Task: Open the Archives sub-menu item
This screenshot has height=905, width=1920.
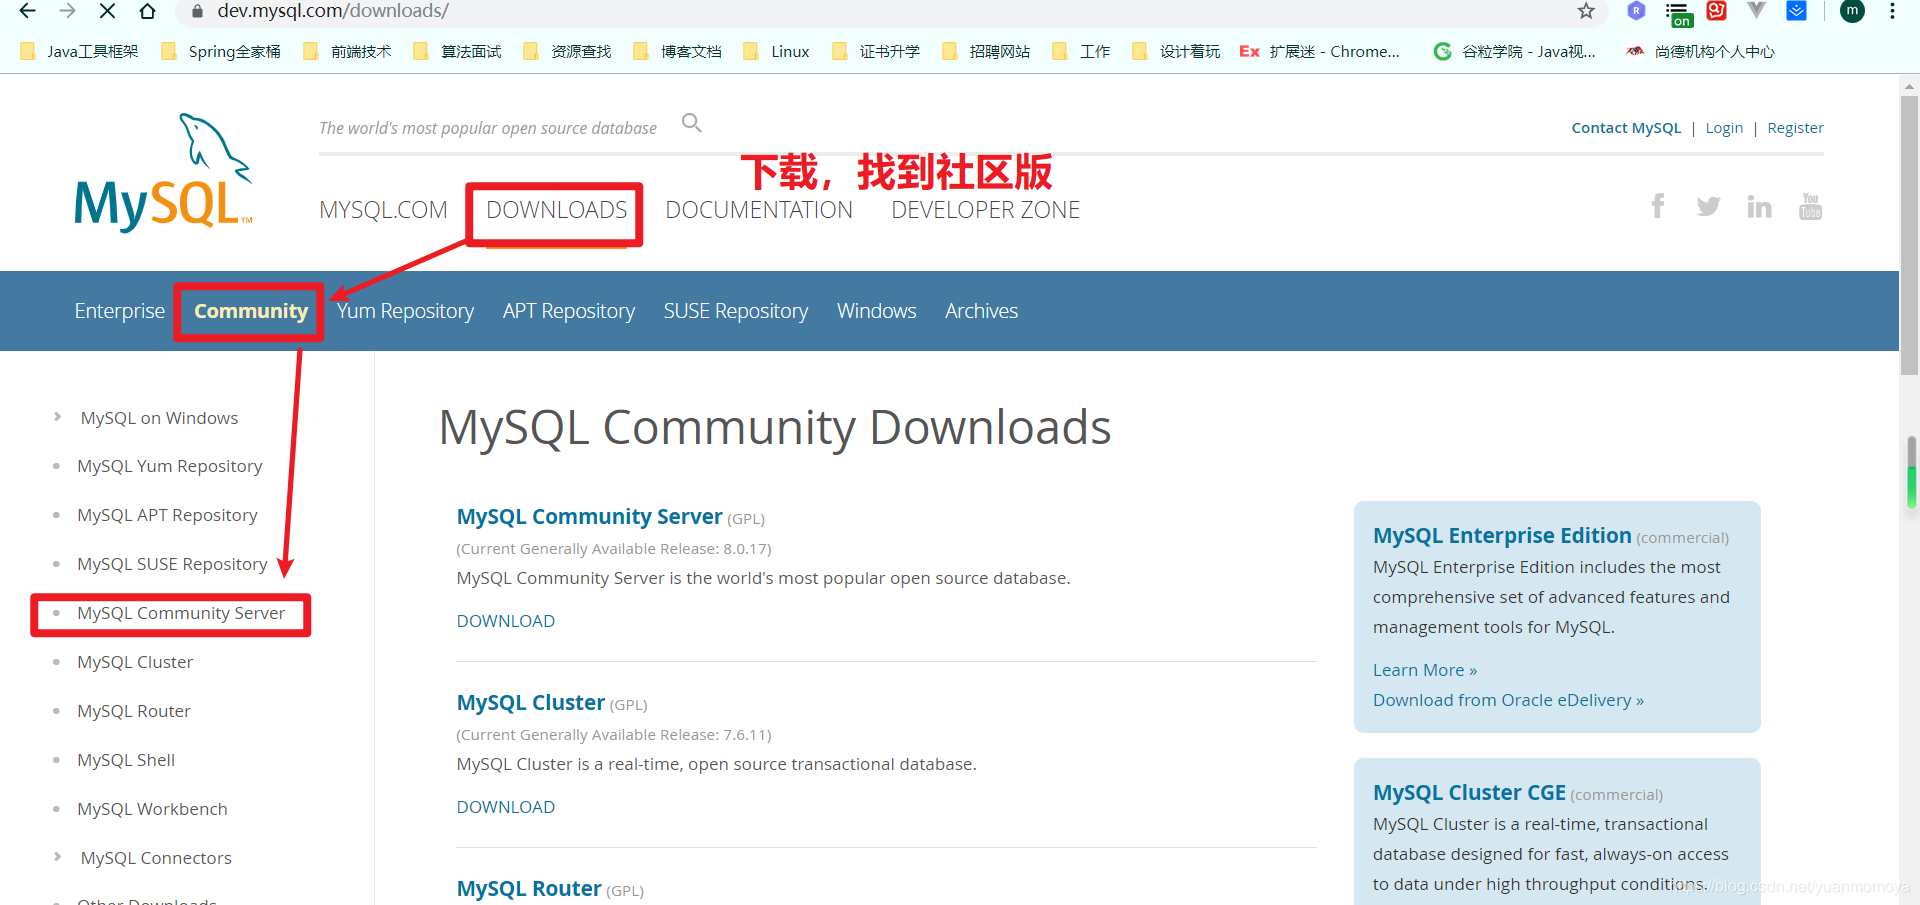Action: (x=982, y=311)
